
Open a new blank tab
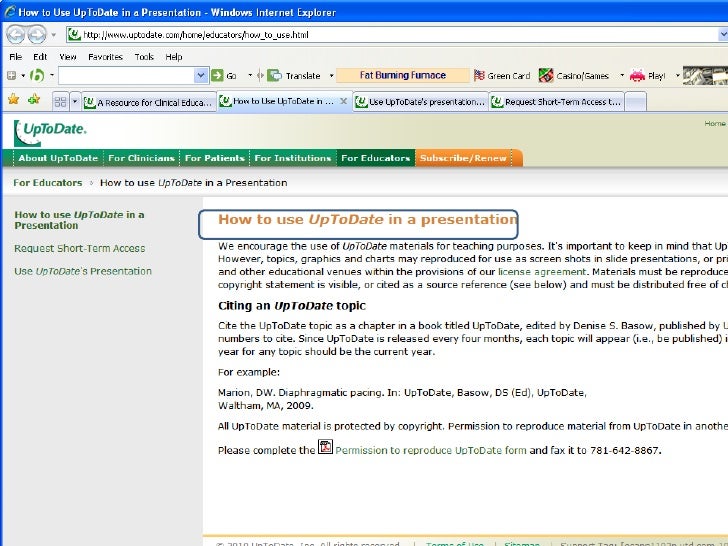pyautogui.click(x=636, y=102)
